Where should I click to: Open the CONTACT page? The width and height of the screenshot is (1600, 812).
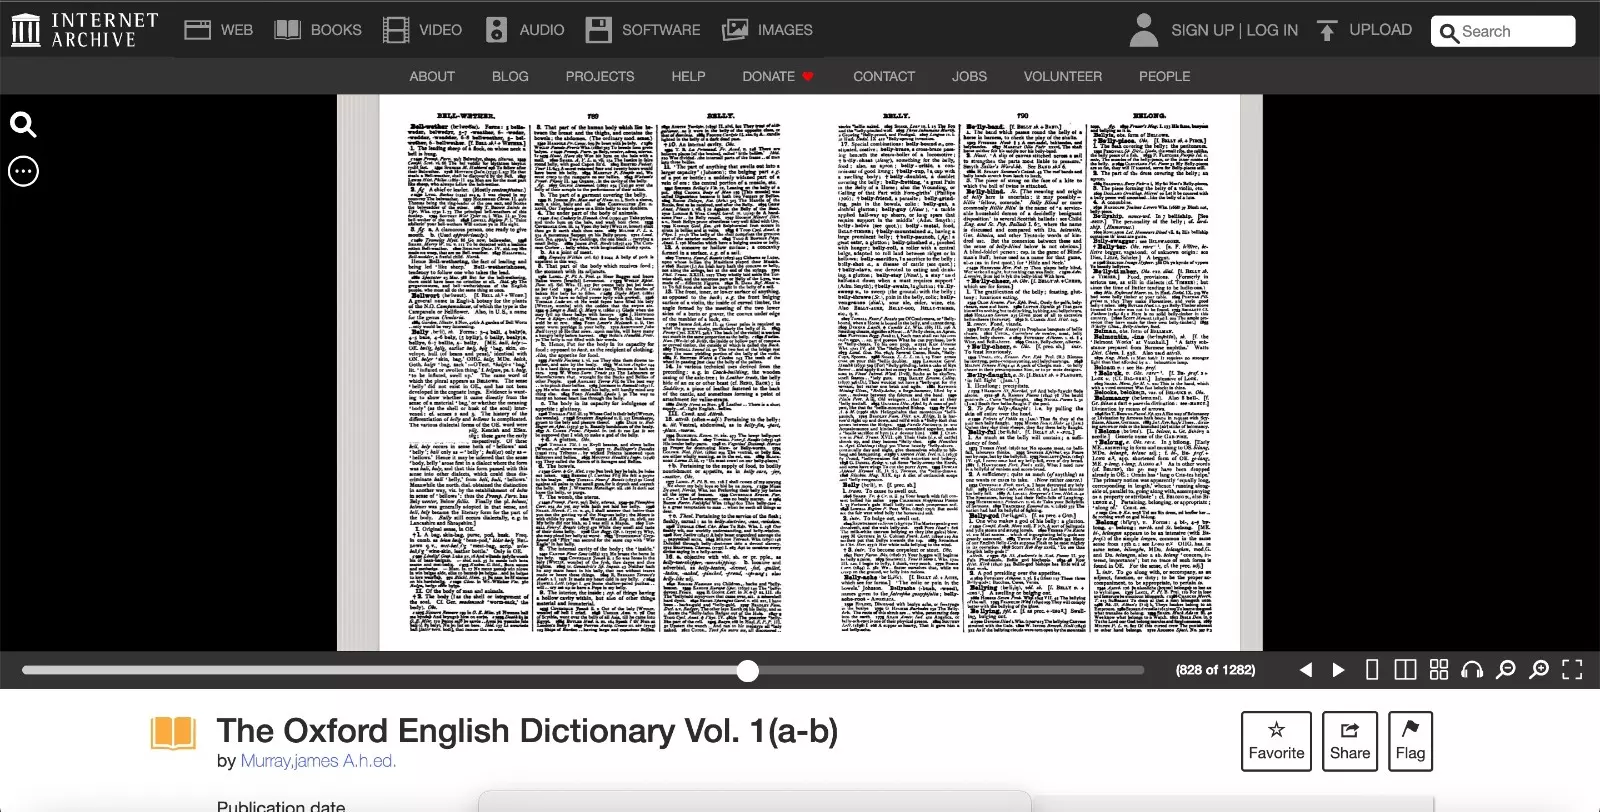click(x=884, y=76)
